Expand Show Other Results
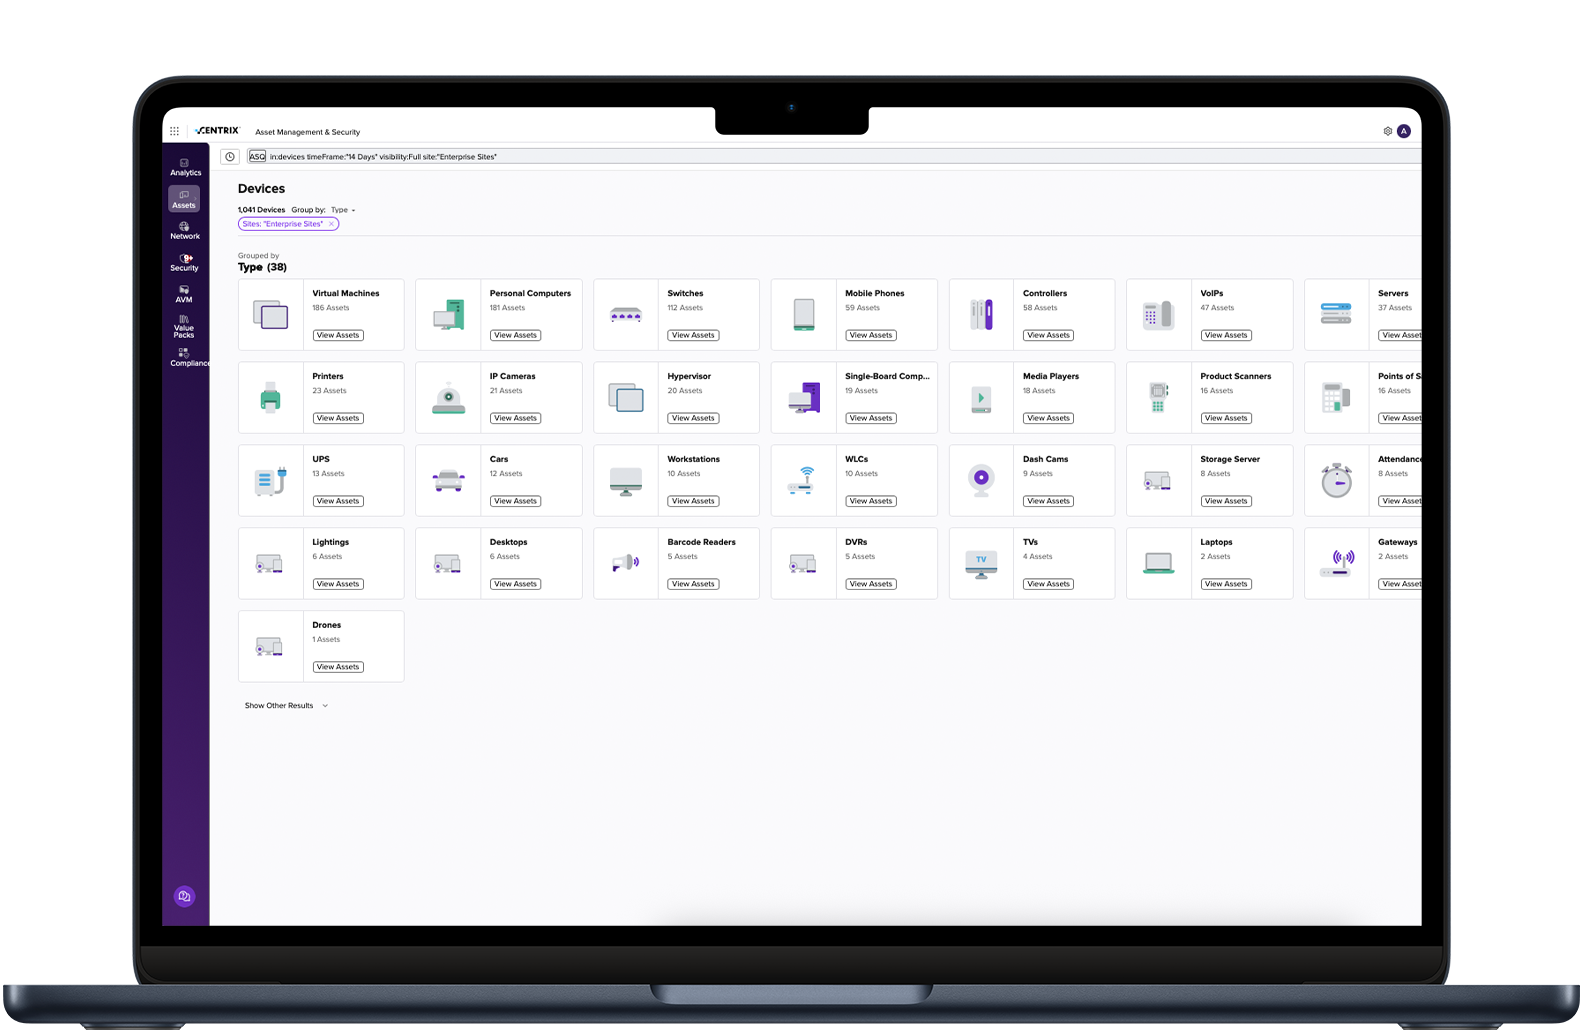 (286, 706)
